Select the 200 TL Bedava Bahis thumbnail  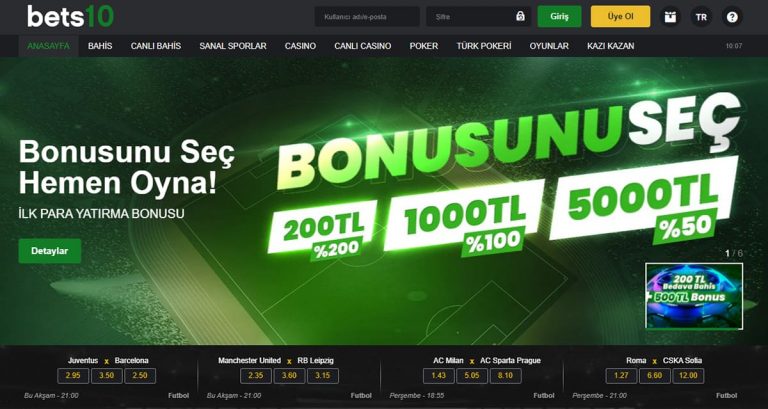[x=694, y=296]
